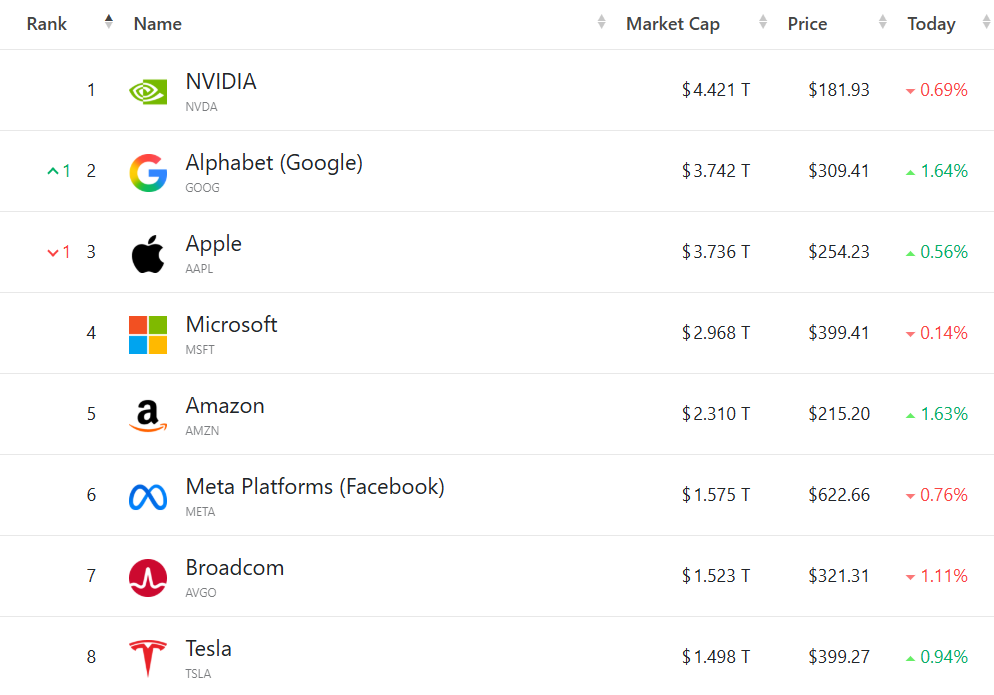Click the Alphabet Google logo icon
The width and height of the screenshot is (994, 695).
pyautogui.click(x=148, y=172)
